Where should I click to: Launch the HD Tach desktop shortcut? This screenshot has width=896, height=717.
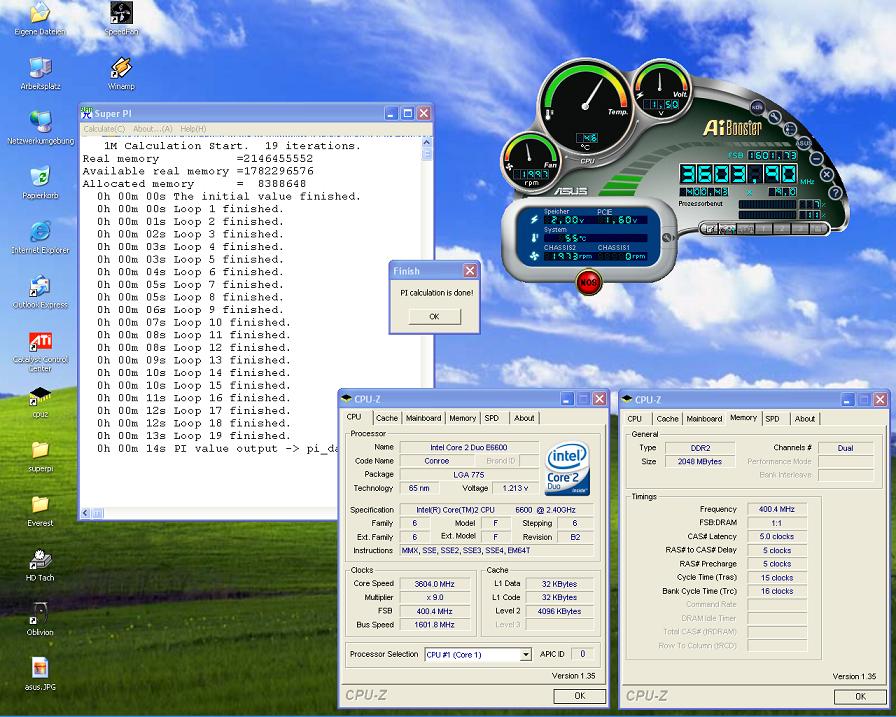pyautogui.click(x=40, y=565)
